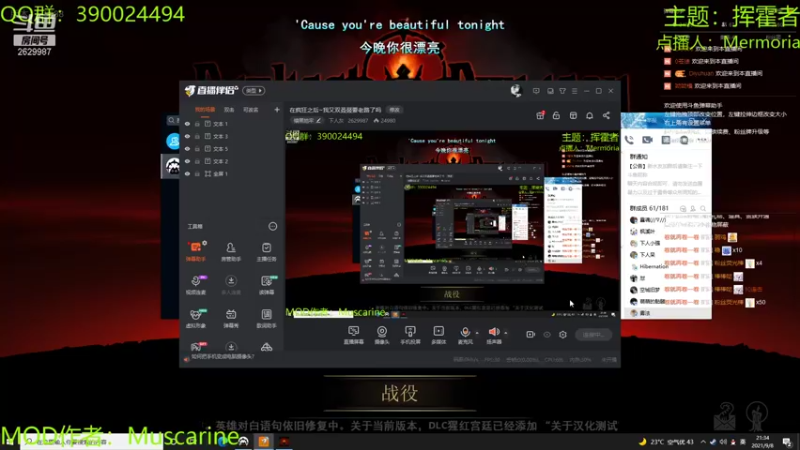Click the record video icon near settings
This screenshot has height=450, width=800.
click(531, 335)
